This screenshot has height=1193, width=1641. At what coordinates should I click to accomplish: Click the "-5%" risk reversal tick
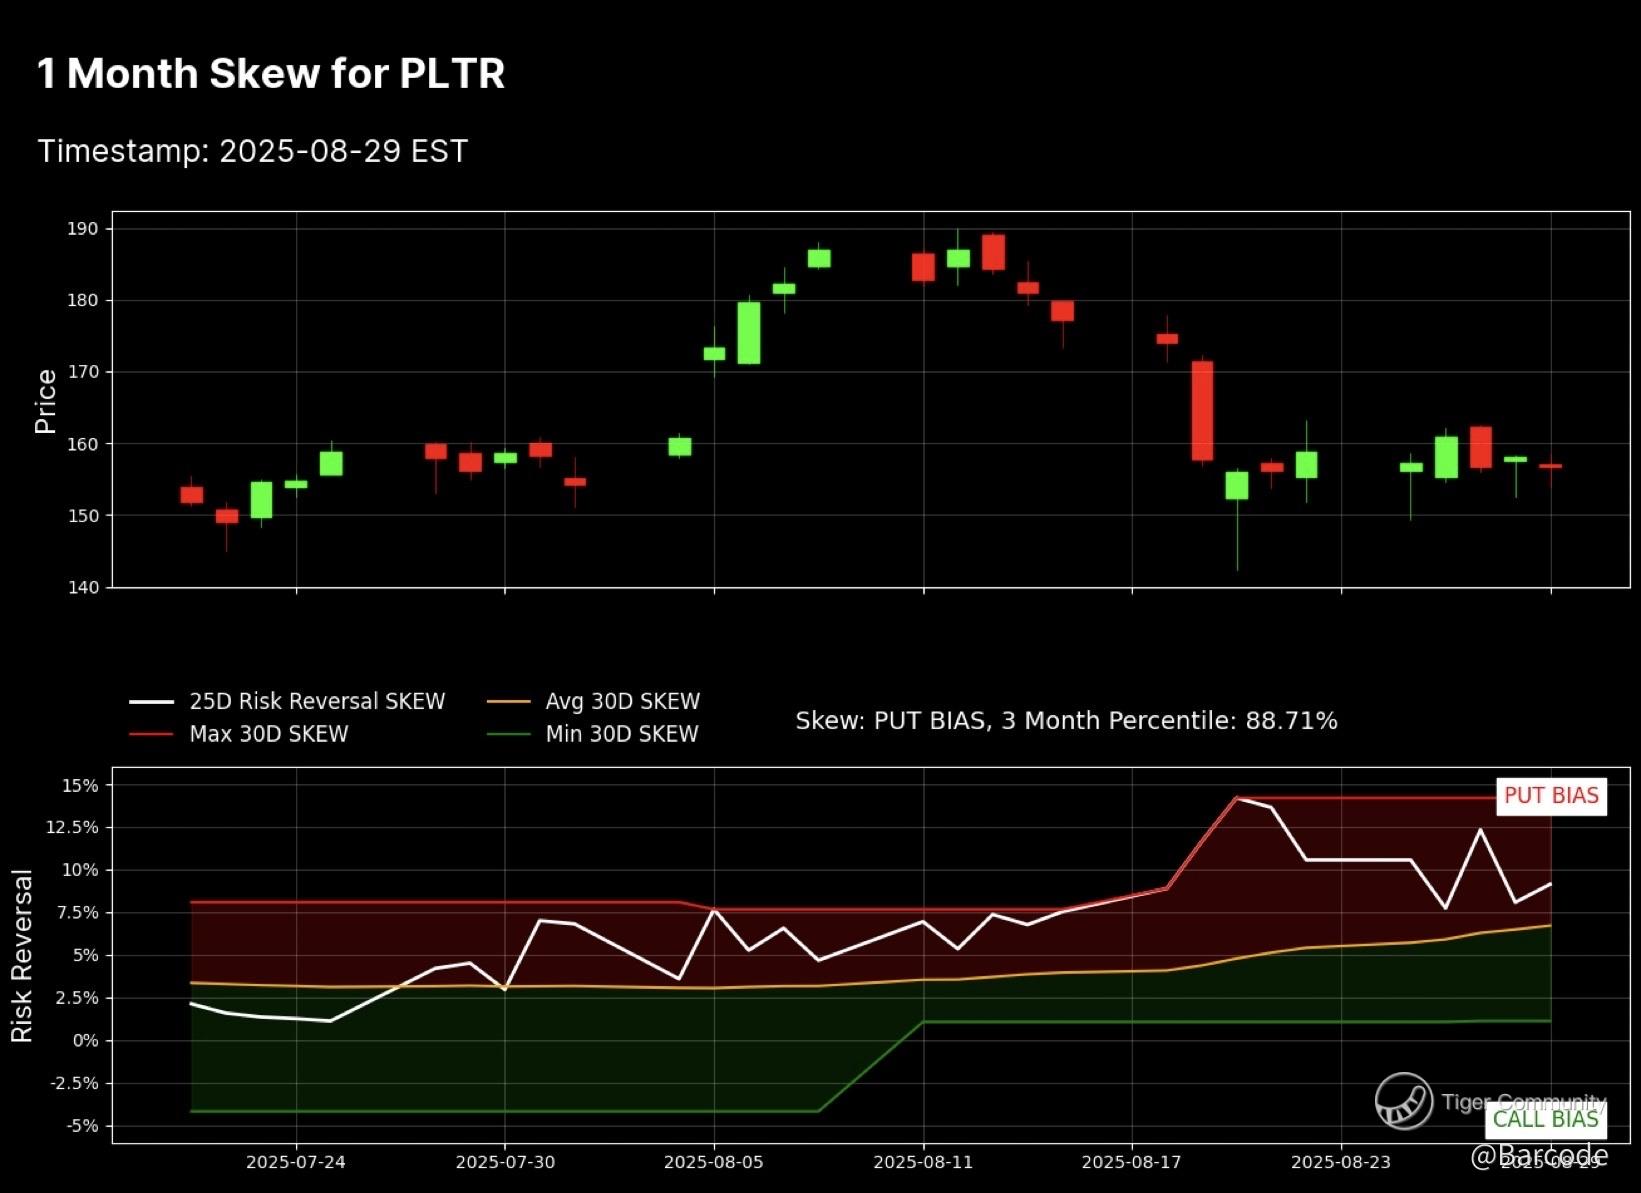82,1127
